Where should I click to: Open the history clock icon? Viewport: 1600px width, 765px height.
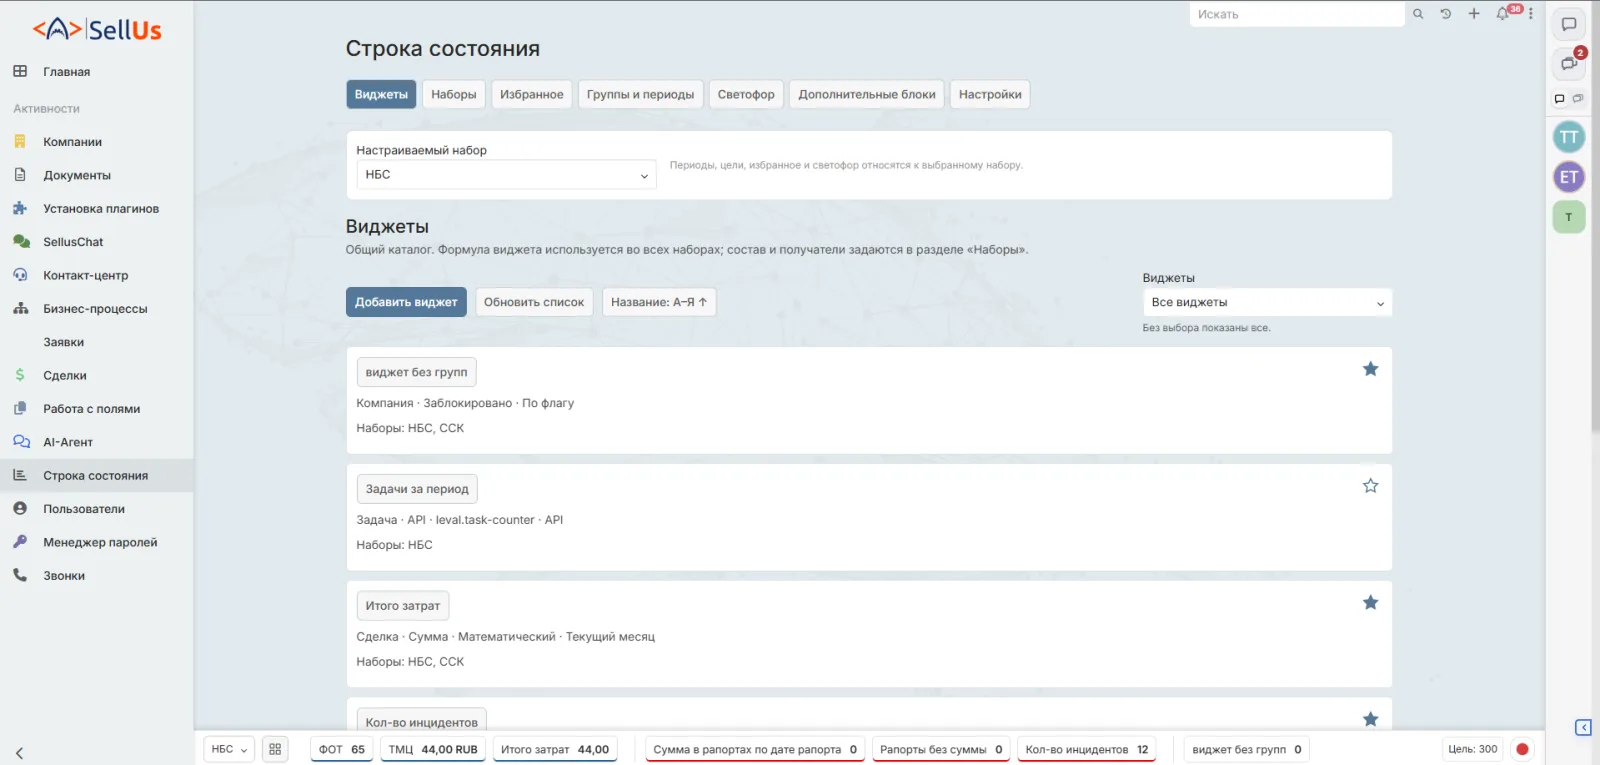(x=1446, y=14)
